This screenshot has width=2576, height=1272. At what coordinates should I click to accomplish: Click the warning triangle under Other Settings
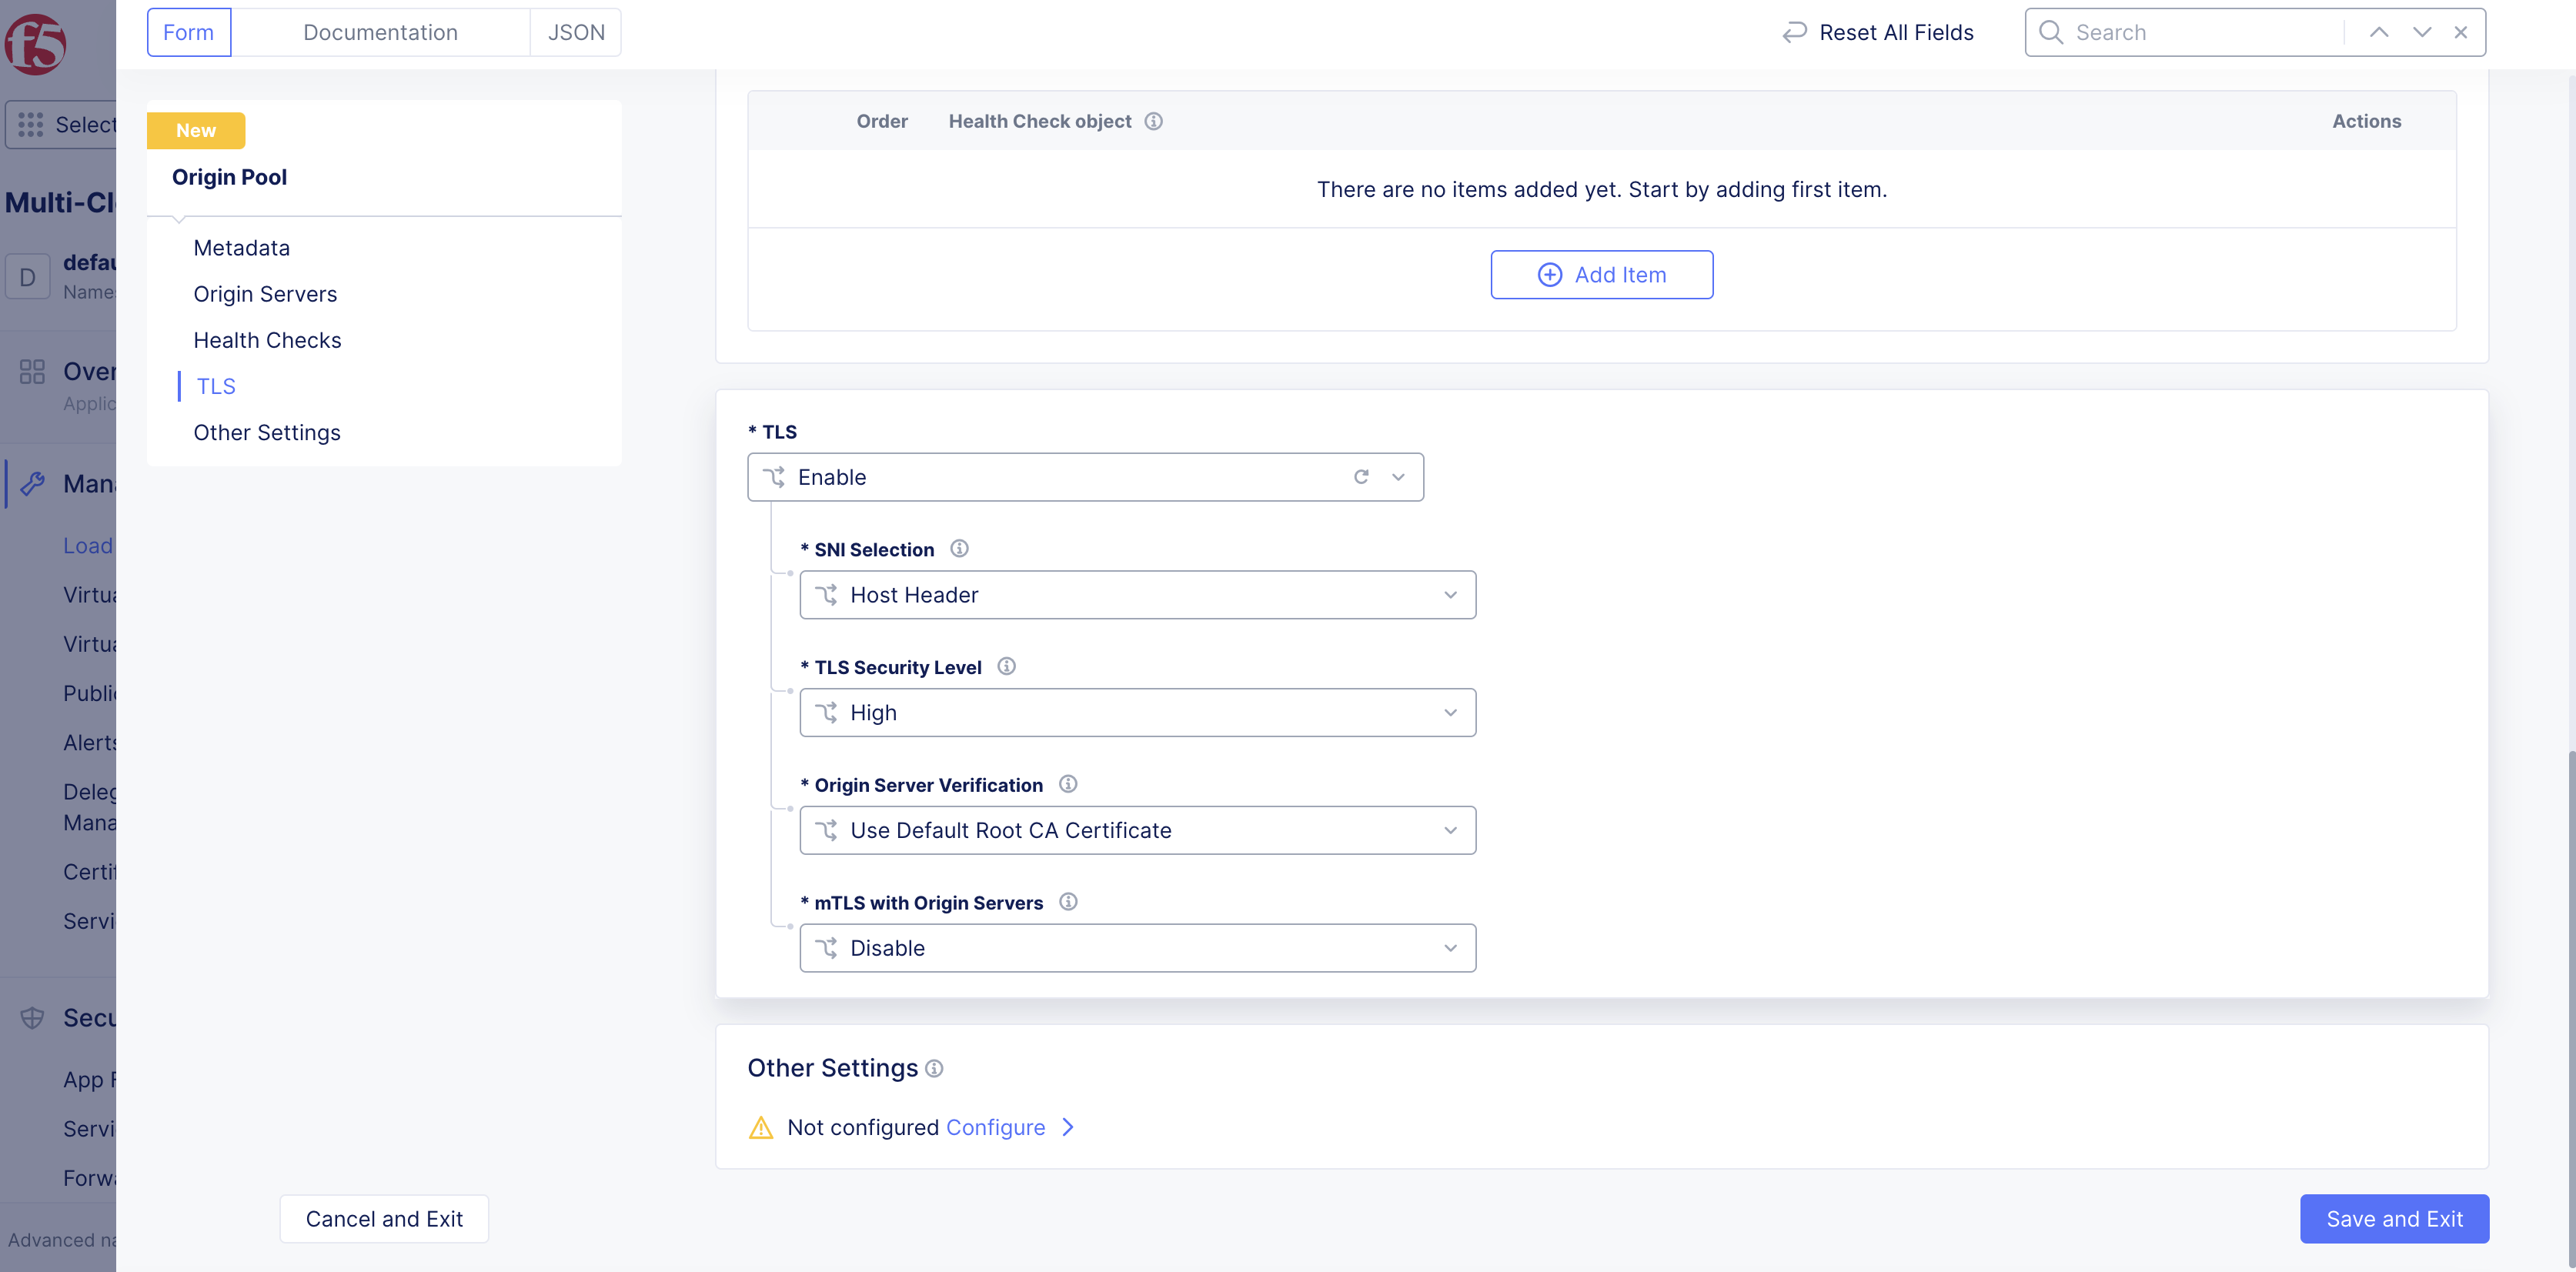pyautogui.click(x=762, y=1127)
